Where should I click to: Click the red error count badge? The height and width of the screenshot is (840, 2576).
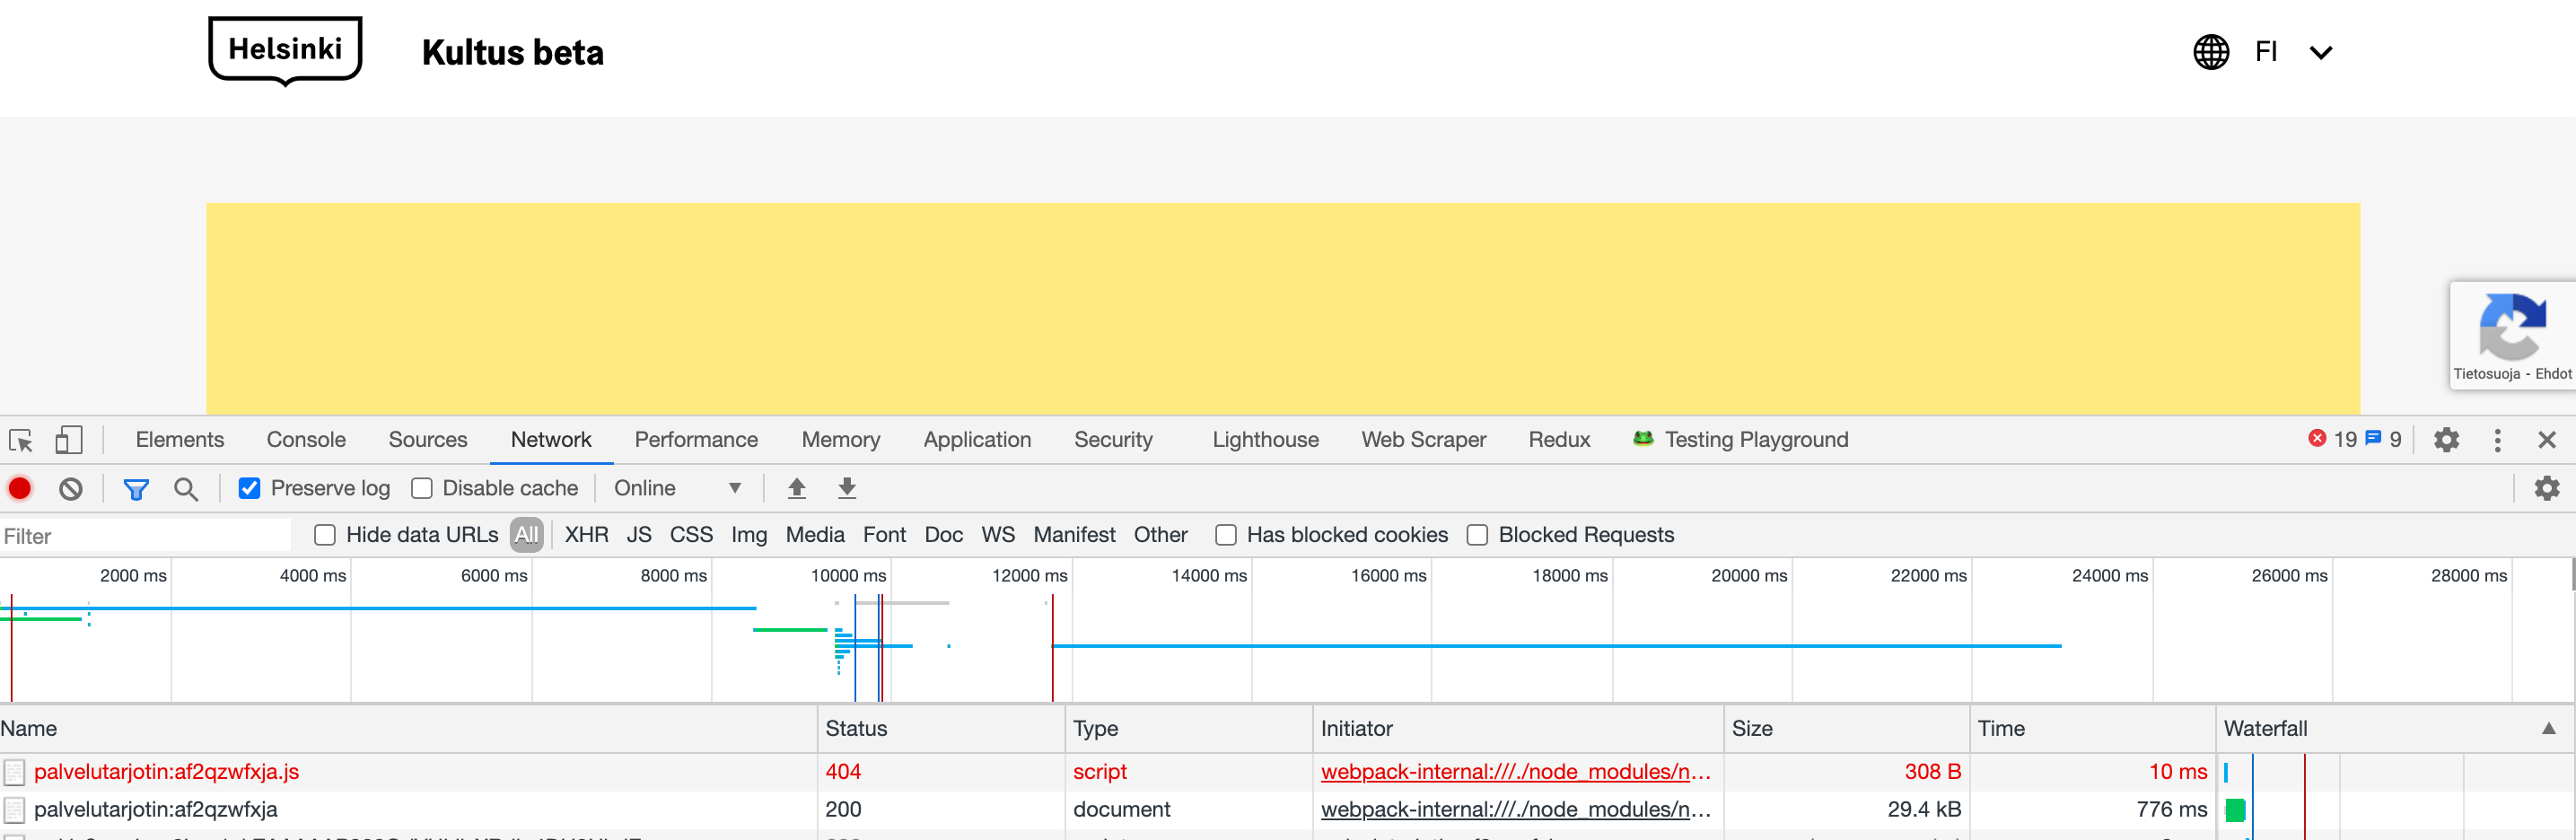coord(2332,439)
